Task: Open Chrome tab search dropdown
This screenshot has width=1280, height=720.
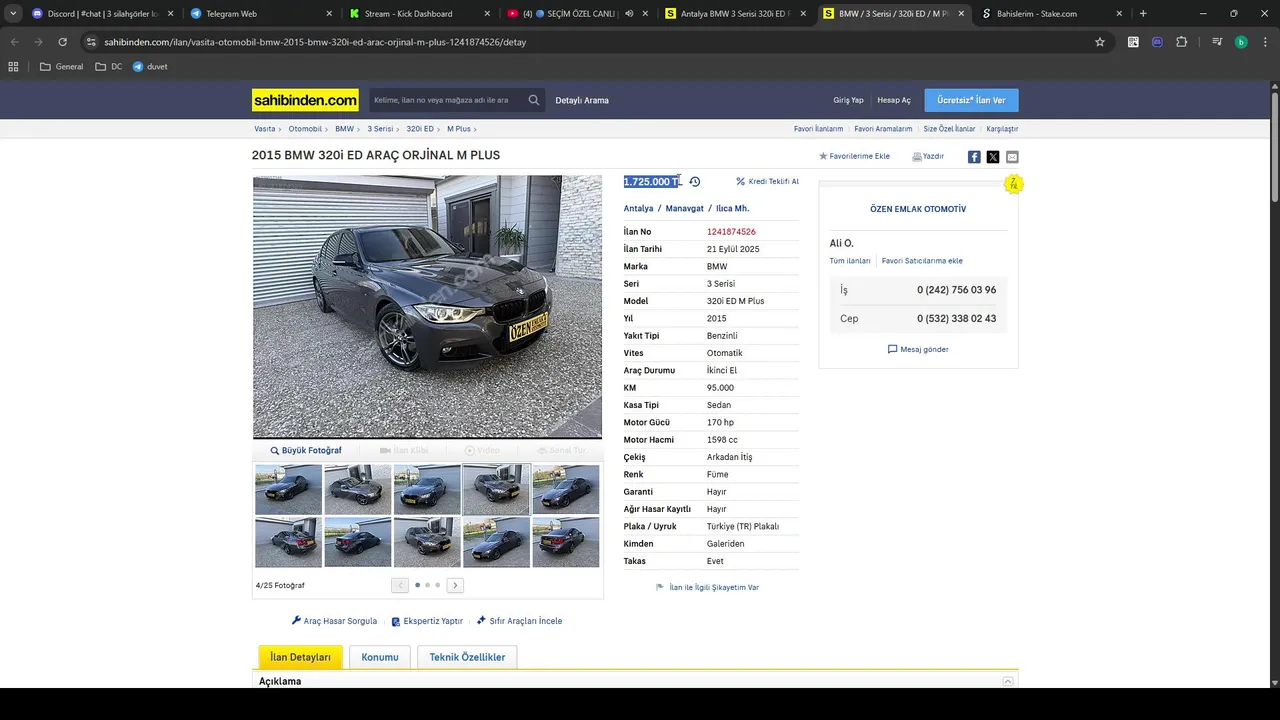Action: click(13, 14)
